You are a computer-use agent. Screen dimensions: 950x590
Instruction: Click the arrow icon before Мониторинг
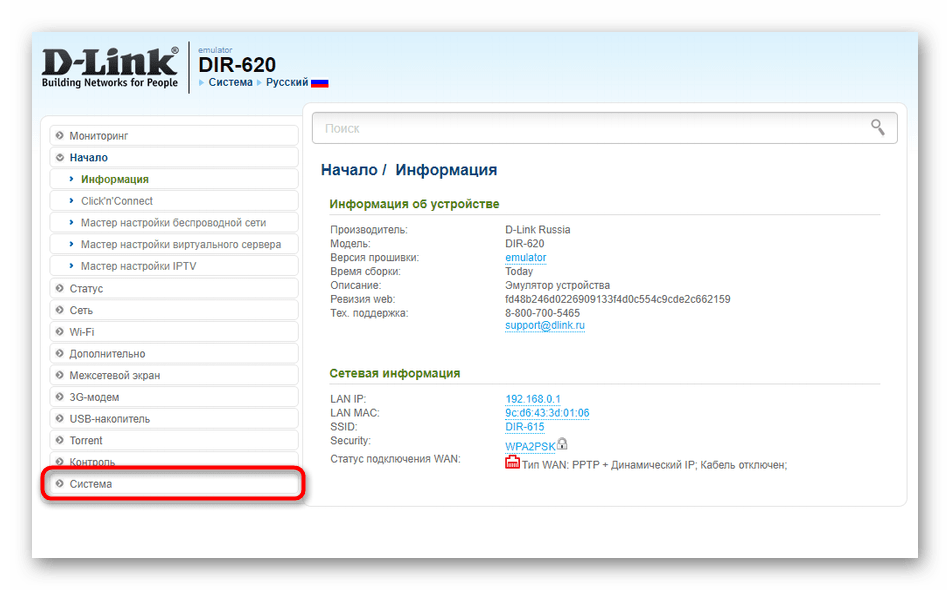point(59,136)
